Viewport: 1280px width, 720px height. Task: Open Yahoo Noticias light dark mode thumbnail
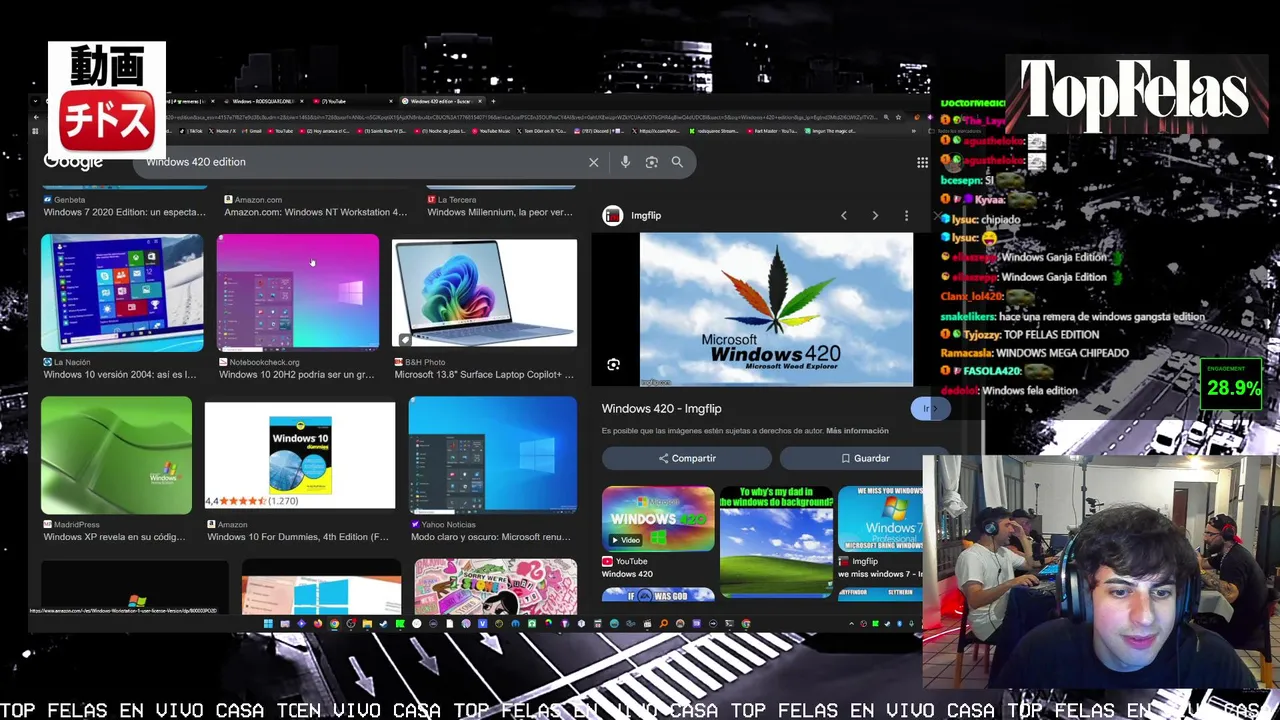pyautogui.click(x=493, y=455)
